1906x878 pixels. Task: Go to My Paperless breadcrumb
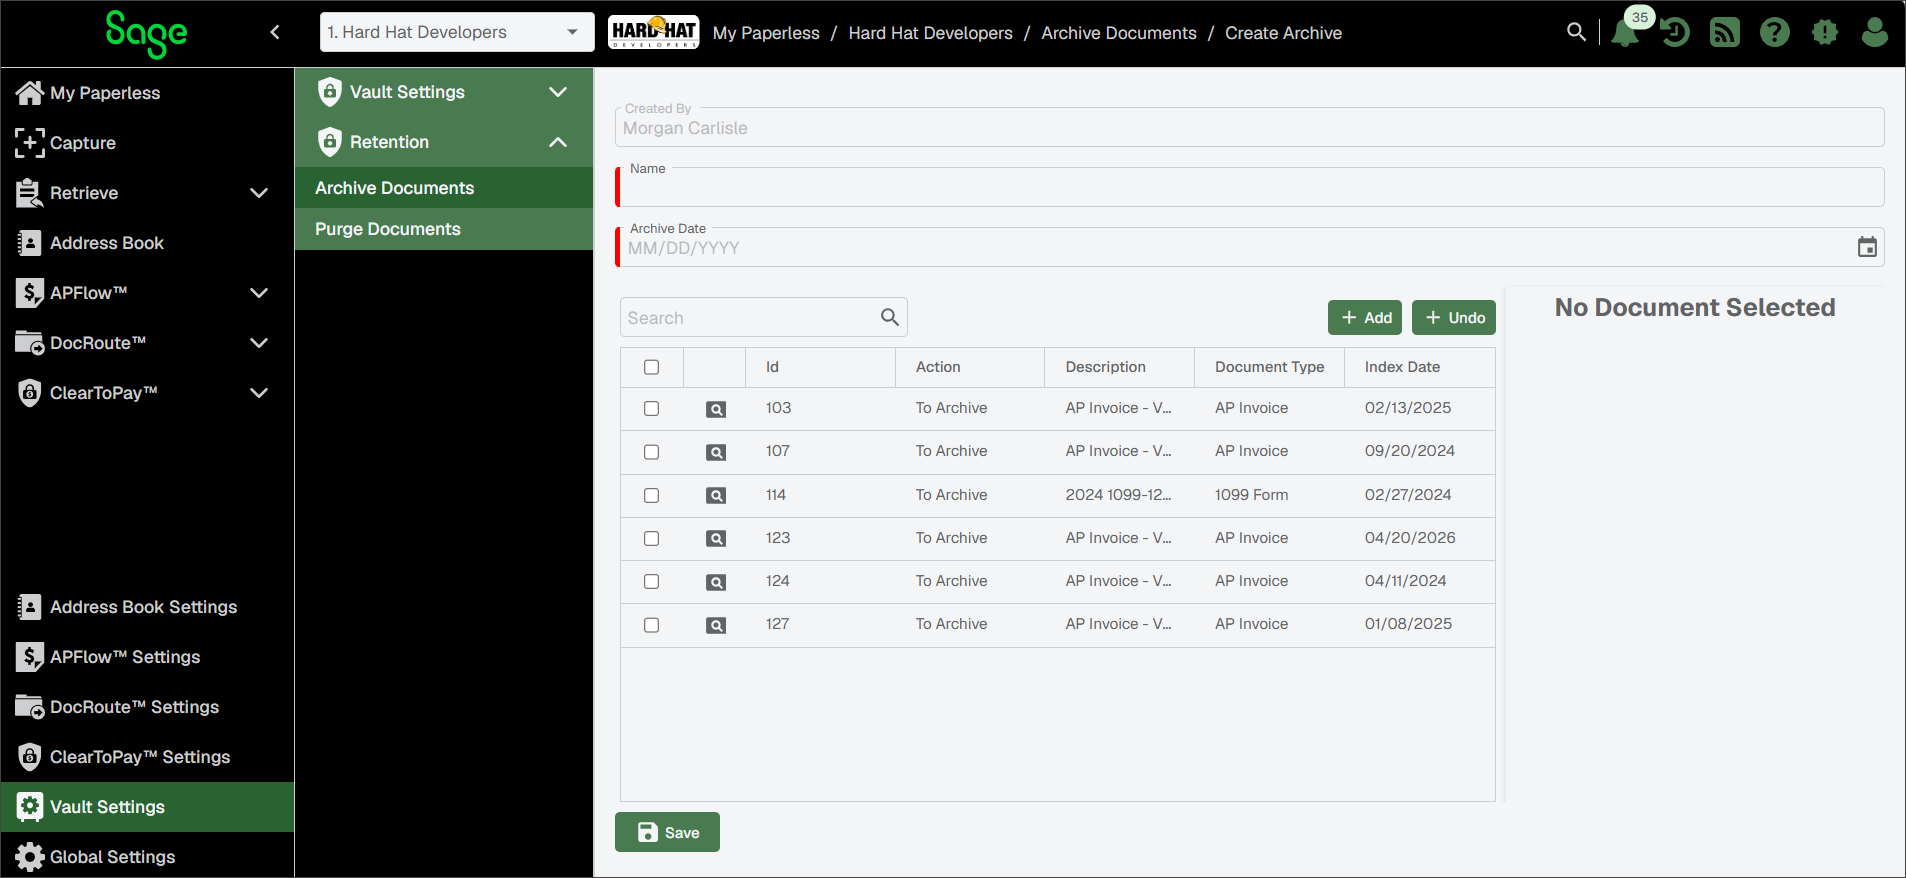(x=766, y=33)
